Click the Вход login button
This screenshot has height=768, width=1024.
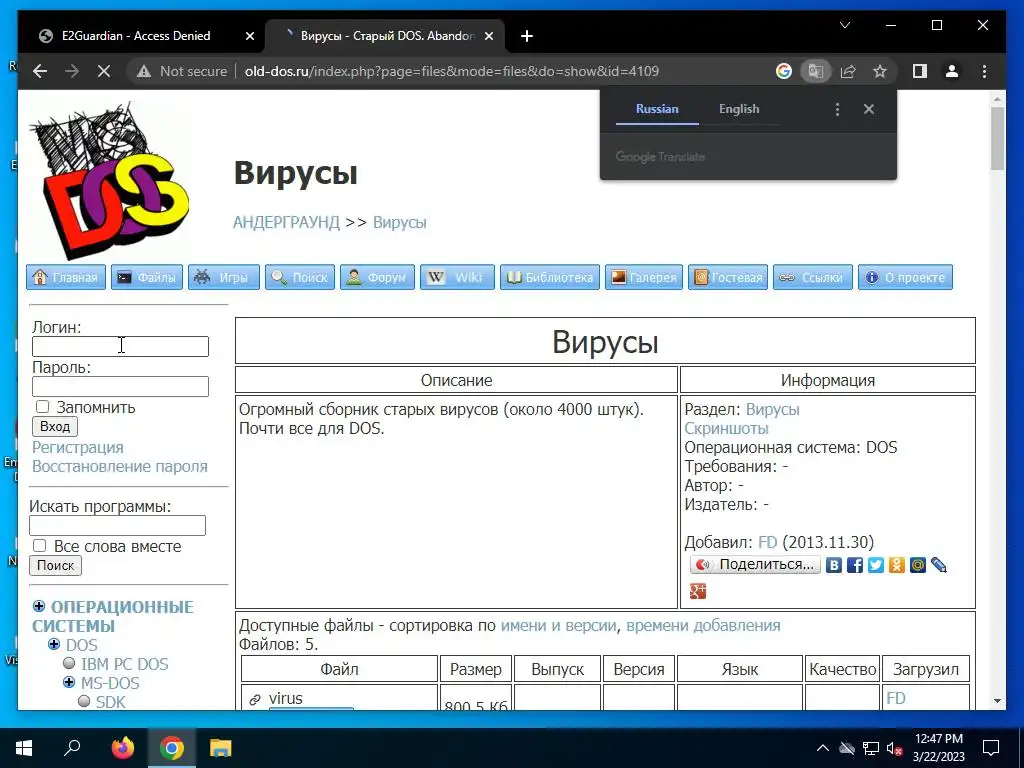click(x=55, y=426)
